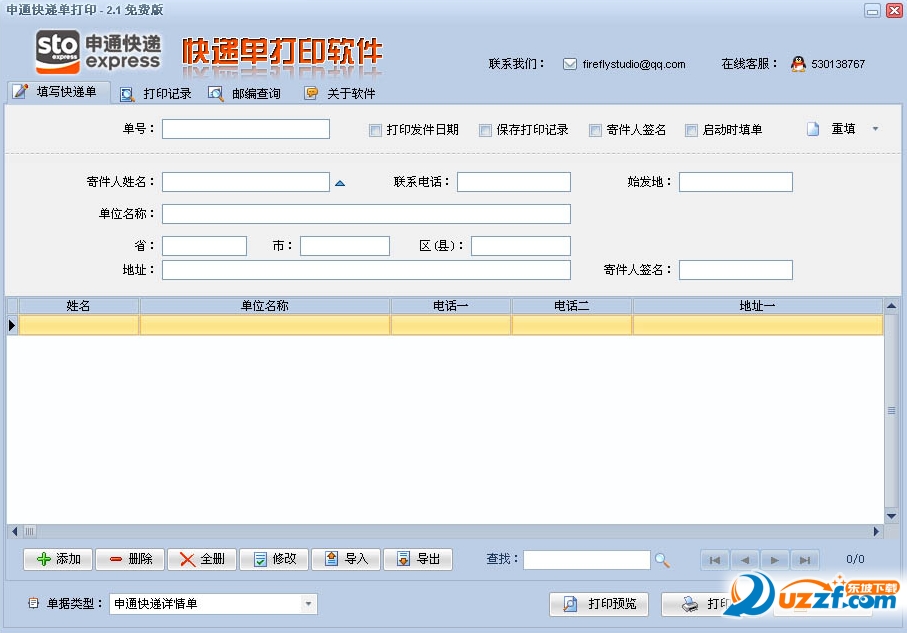
Task: Click the 电话一 column header
Action: point(451,306)
